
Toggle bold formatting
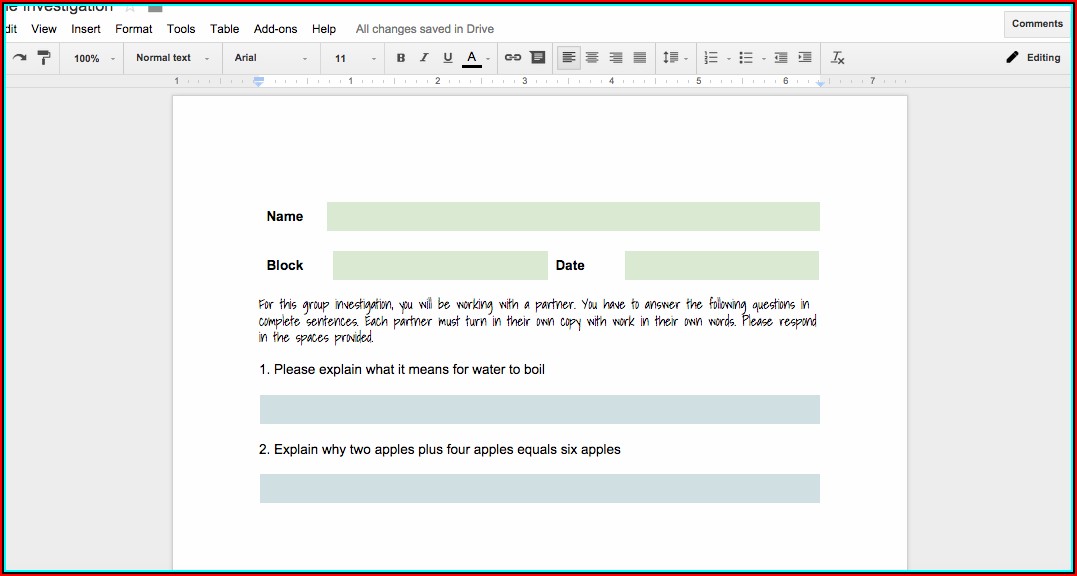pyautogui.click(x=401, y=58)
